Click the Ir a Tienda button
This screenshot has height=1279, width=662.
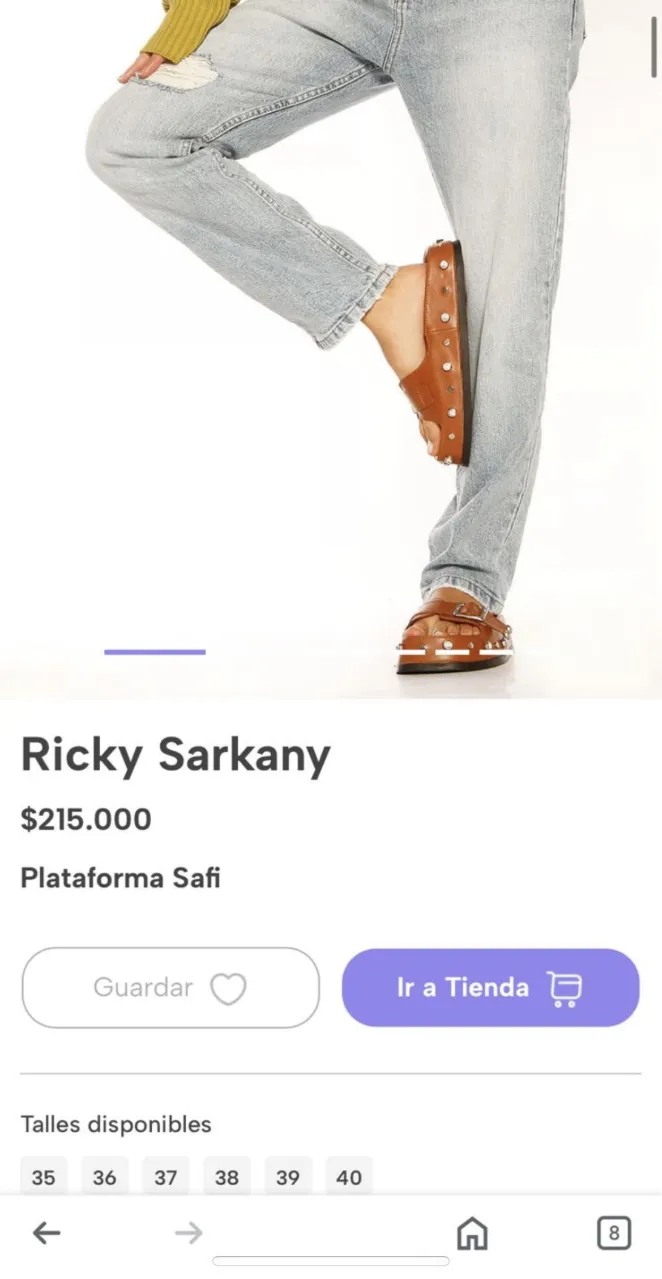click(490, 988)
